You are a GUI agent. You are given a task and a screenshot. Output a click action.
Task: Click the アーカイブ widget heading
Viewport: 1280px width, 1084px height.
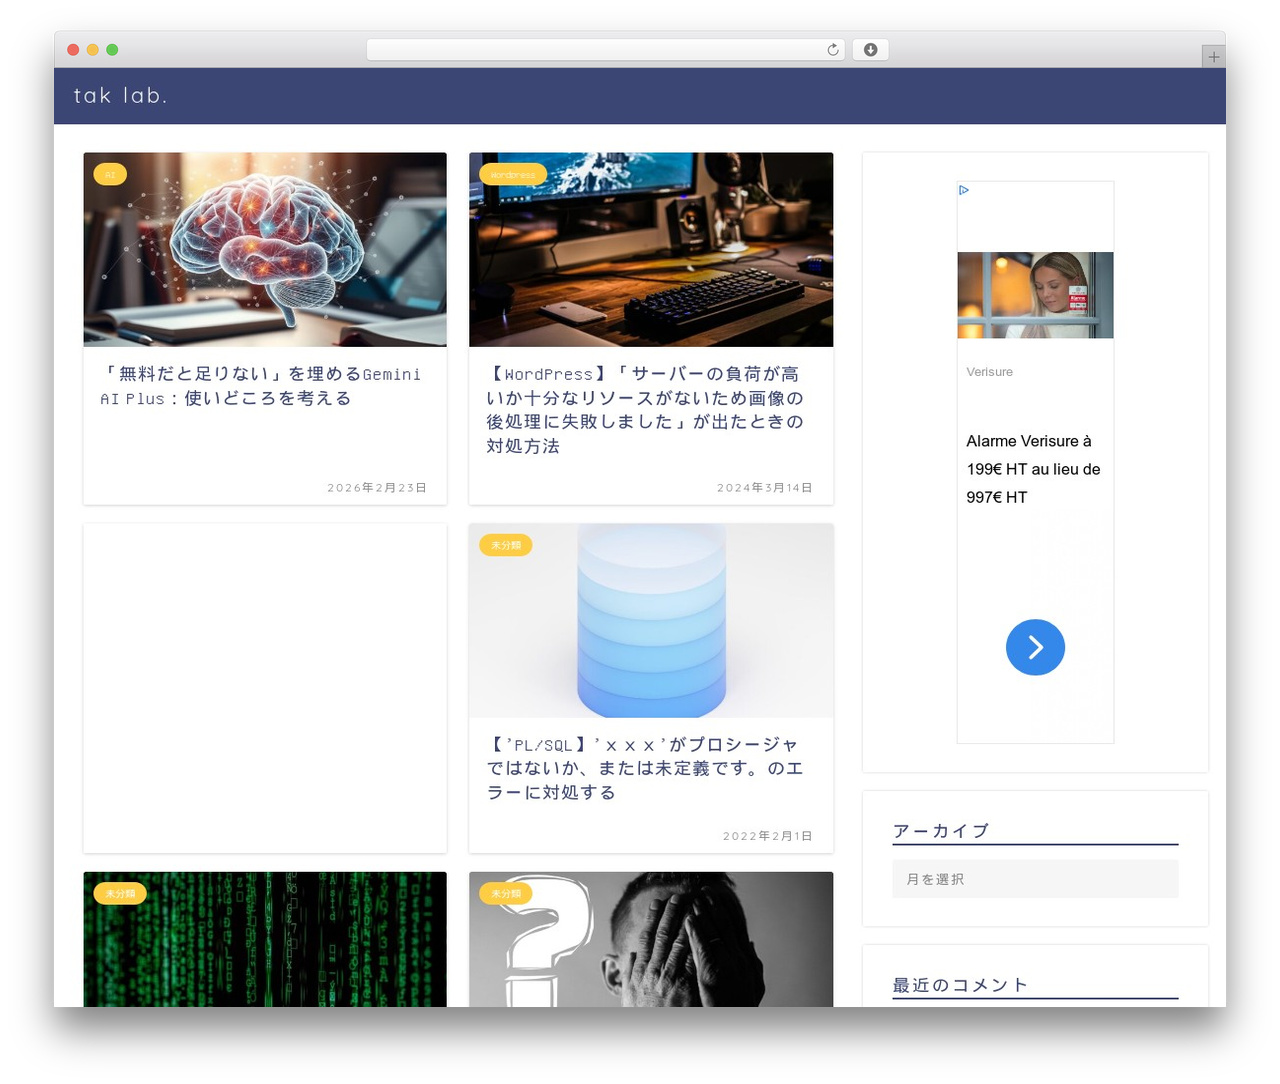(x=941, y=831)
